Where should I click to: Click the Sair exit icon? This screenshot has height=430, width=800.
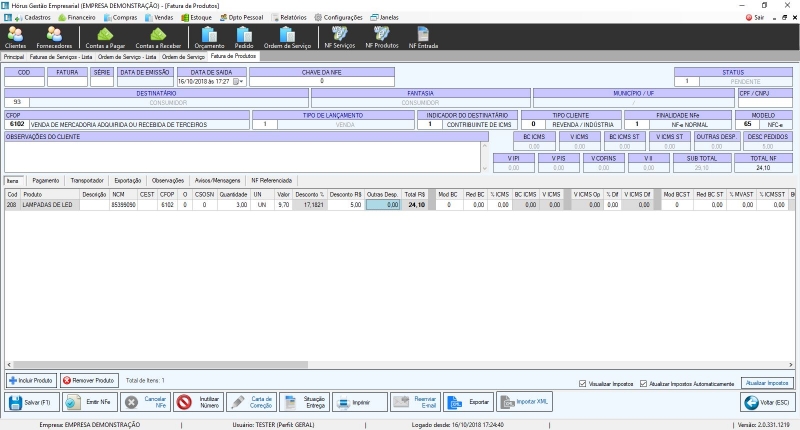click(x=755, y=17)
